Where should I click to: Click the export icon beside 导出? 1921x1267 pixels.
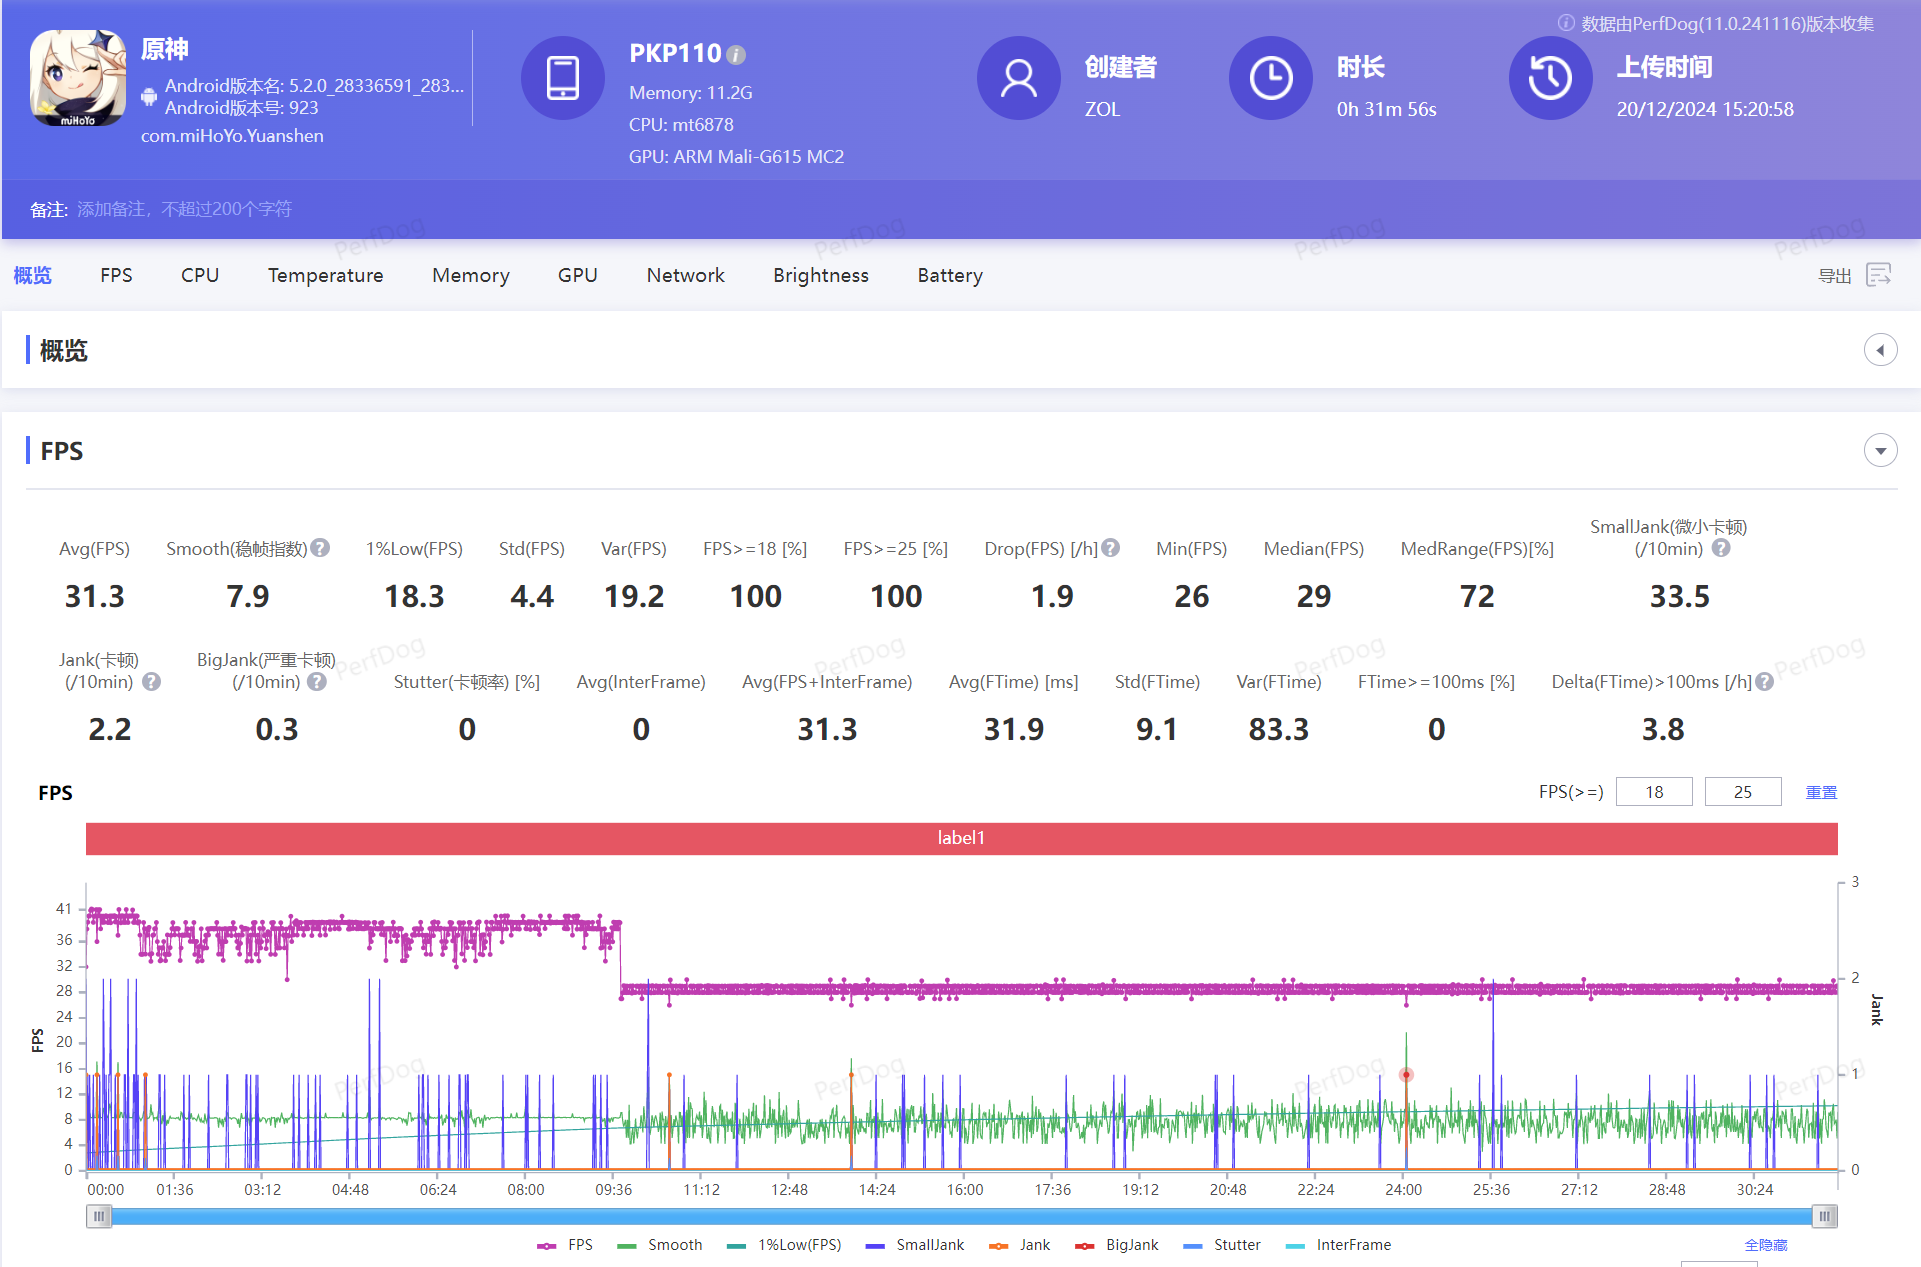1879,275
